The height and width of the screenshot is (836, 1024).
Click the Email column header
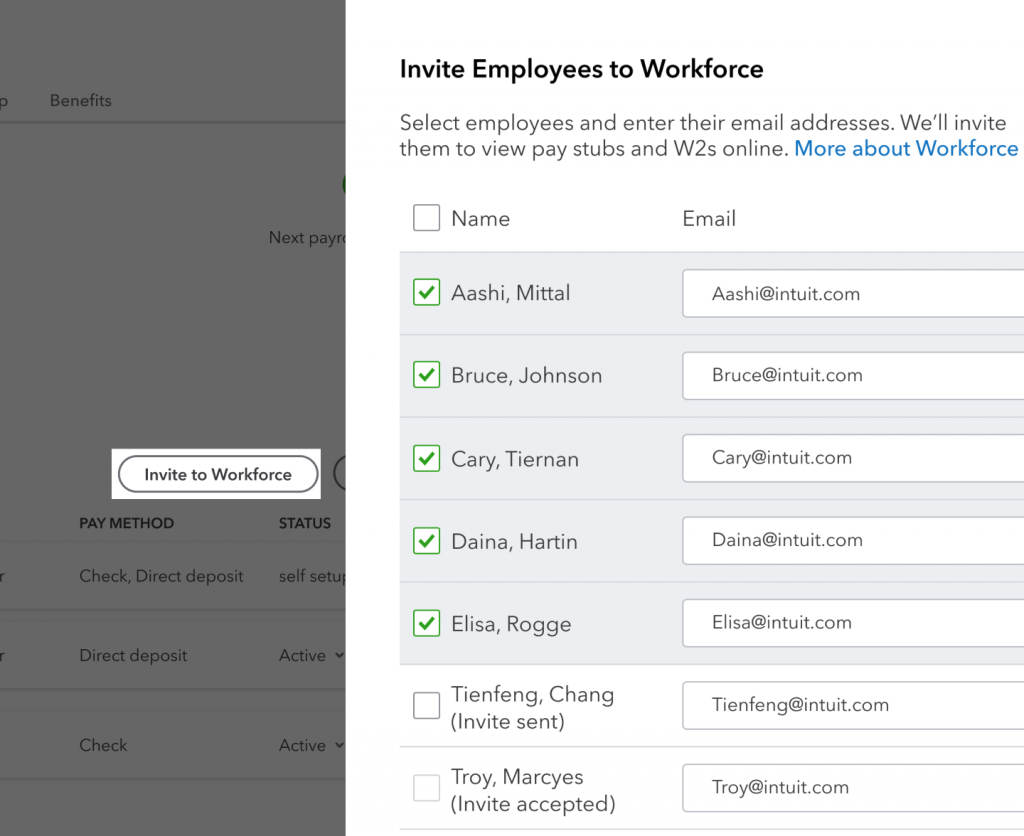(709, 218)
